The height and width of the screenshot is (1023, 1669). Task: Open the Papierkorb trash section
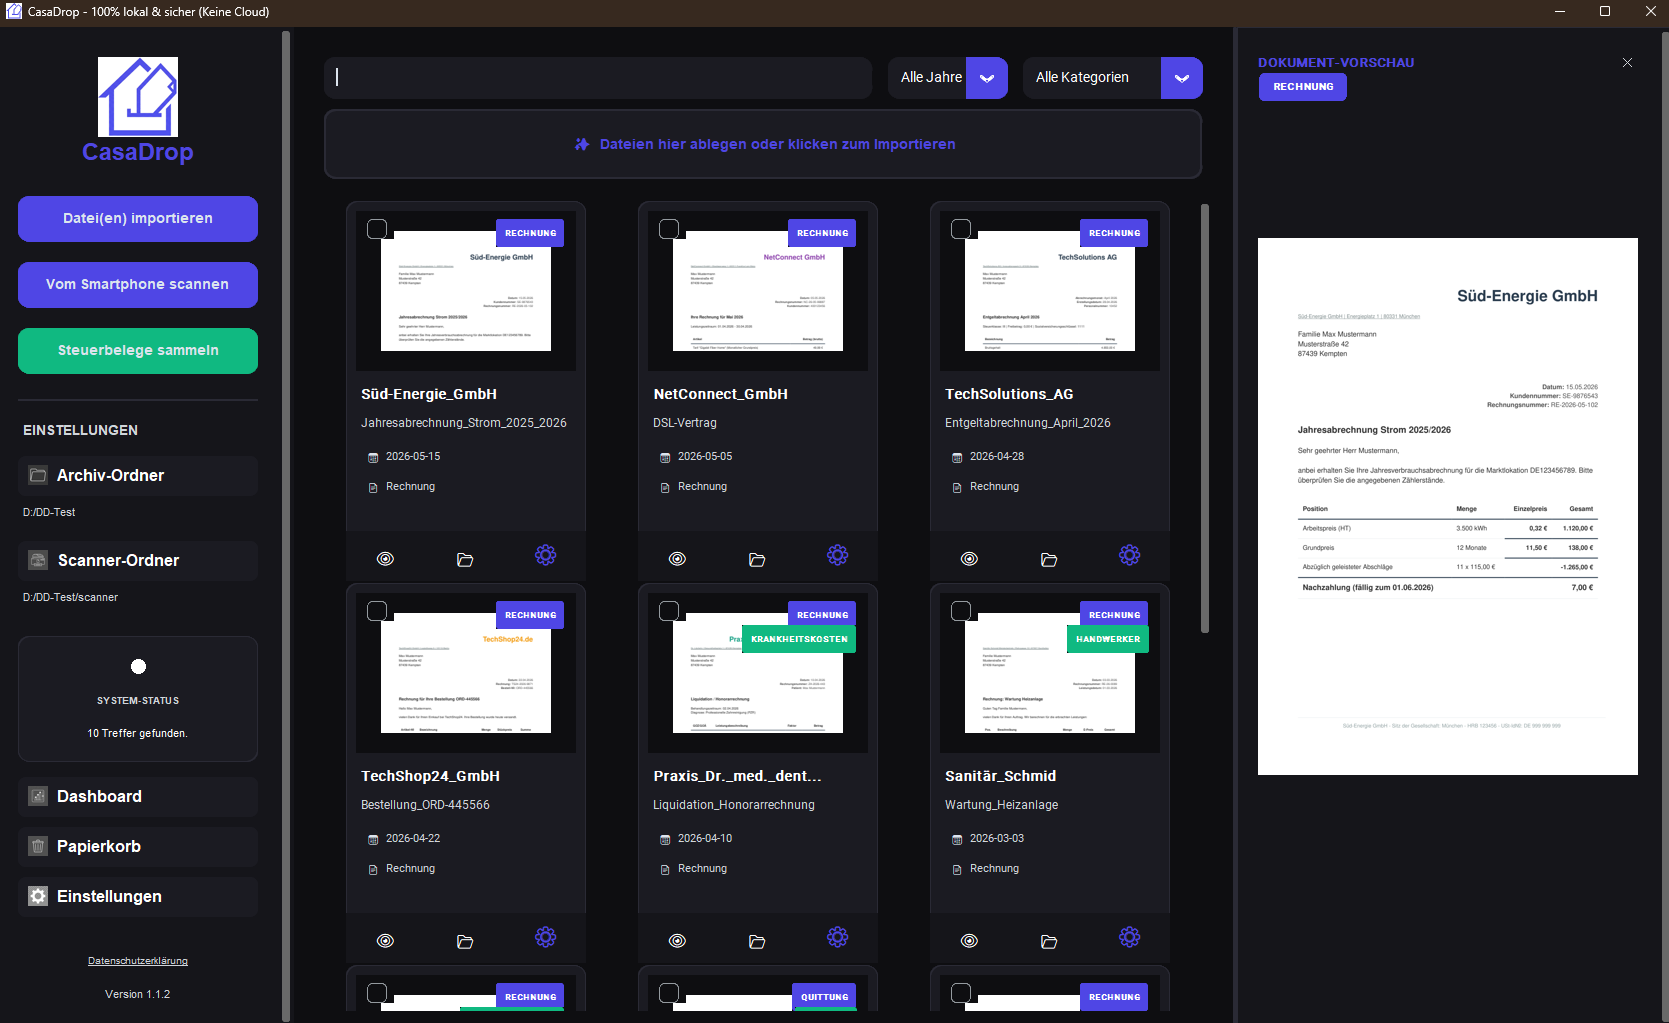coord(138,847)
